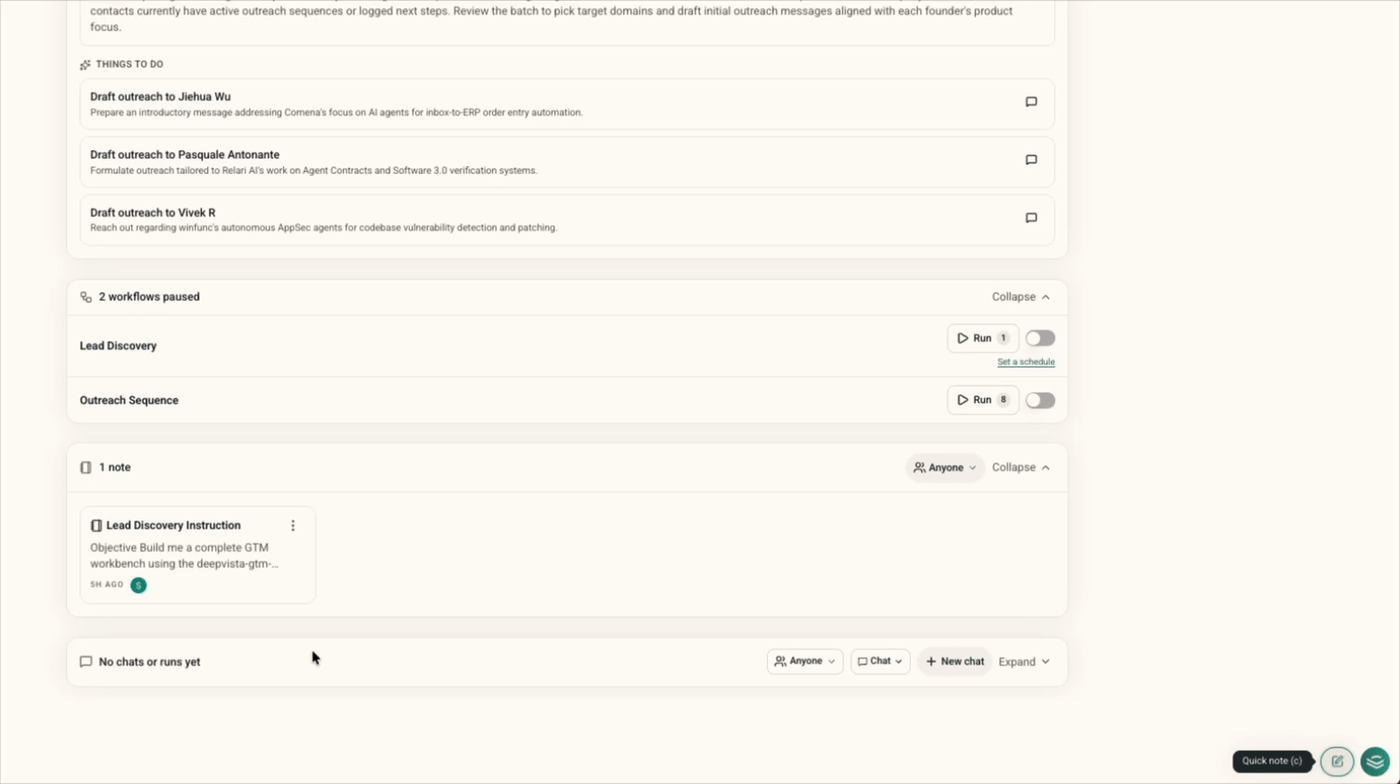Click the workflows icon beside '2 workflows paused'
The image size is (1400, 784).
[x=86, y=297]
